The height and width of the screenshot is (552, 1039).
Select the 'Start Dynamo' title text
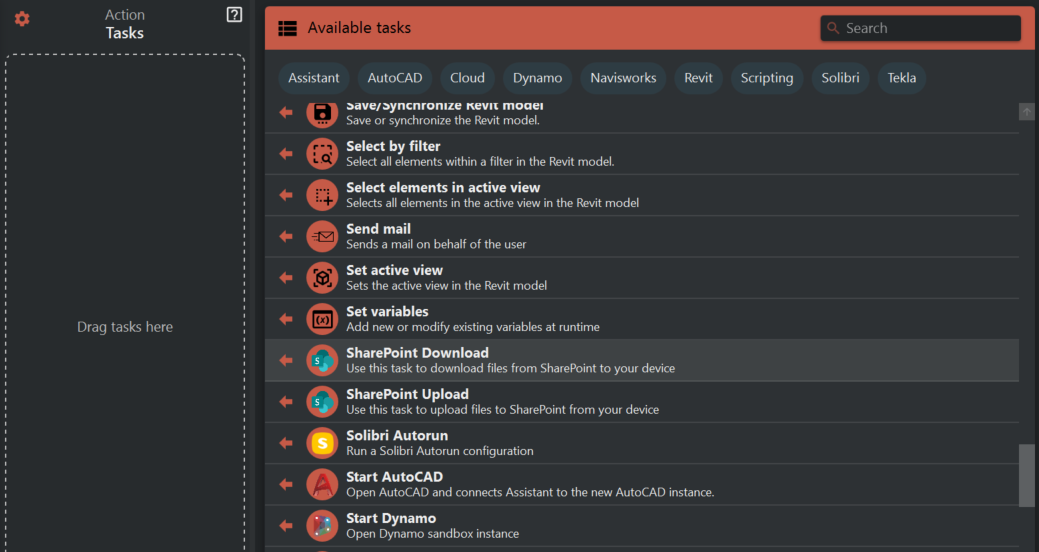tap(391, 518)
